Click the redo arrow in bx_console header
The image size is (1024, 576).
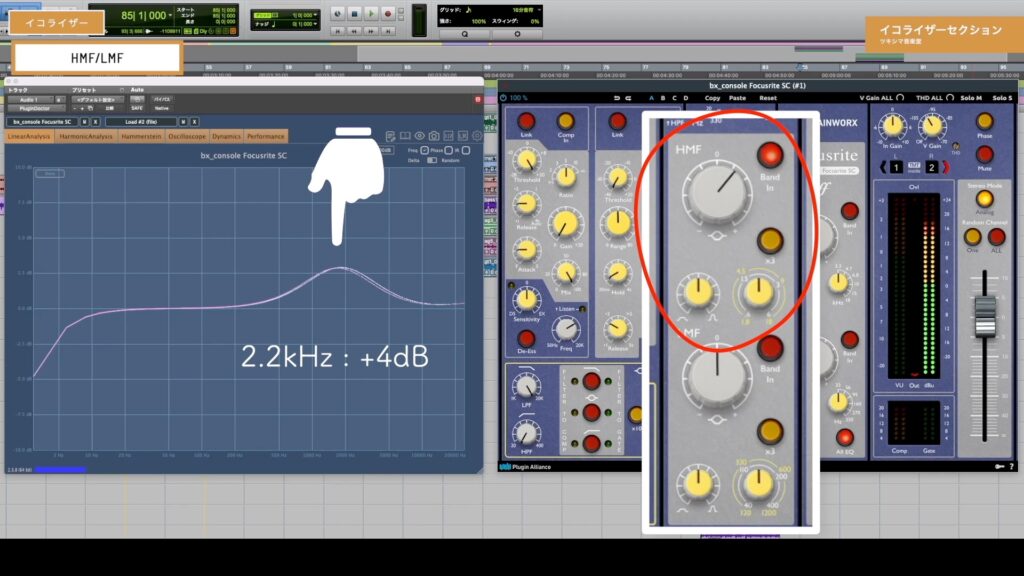click(x=628, y=98)
